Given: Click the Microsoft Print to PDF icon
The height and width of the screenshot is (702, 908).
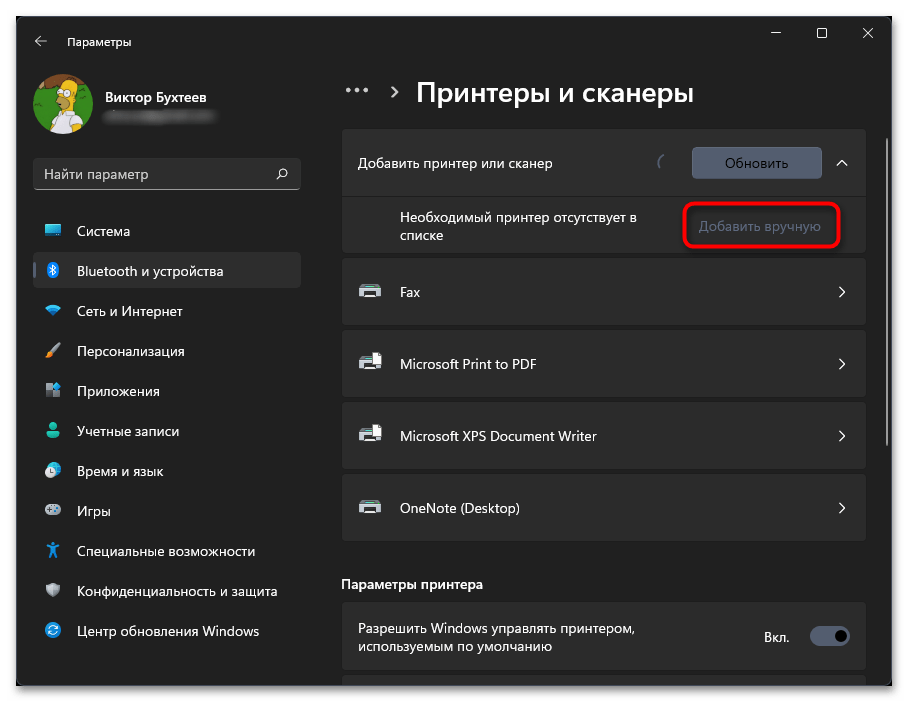Looking at the screenshot, I should point(370,362).
